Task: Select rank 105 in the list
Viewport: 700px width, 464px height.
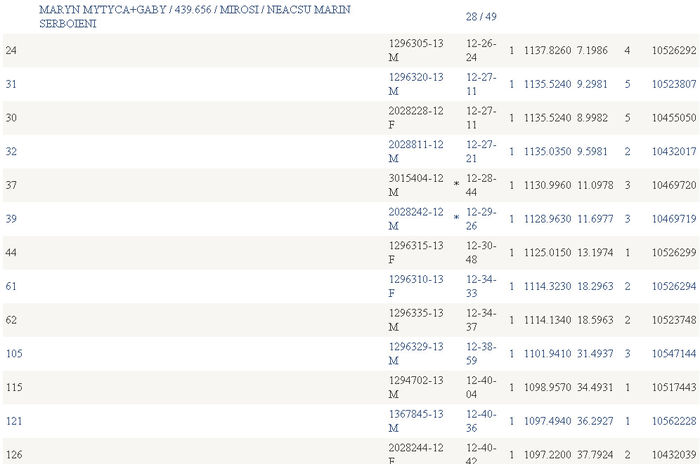Action: tap(14, 354)
